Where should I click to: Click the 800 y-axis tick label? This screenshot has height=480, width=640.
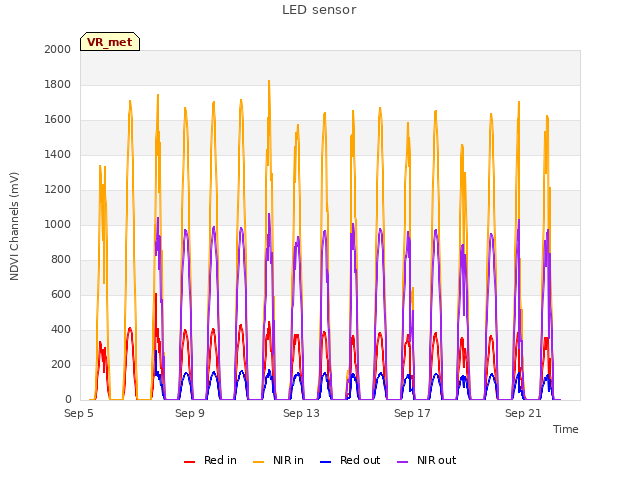(61, 260)
